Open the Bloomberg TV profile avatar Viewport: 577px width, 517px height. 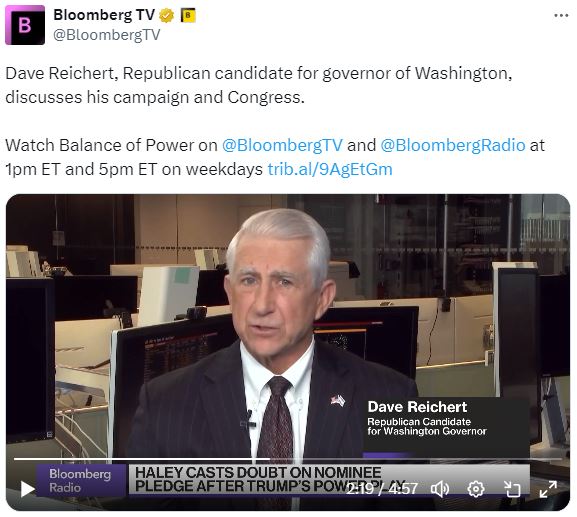tap(25, 25)
